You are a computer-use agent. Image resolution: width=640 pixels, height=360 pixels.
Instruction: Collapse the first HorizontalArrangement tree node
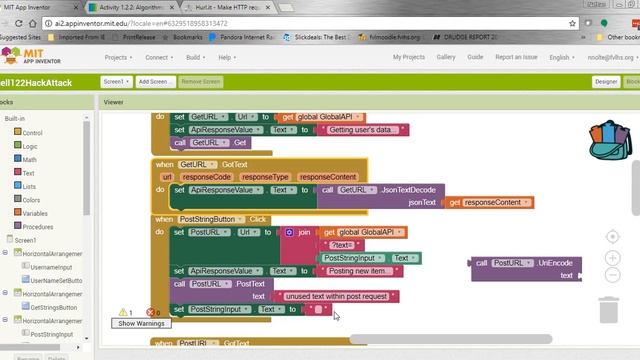coord(5,253)
